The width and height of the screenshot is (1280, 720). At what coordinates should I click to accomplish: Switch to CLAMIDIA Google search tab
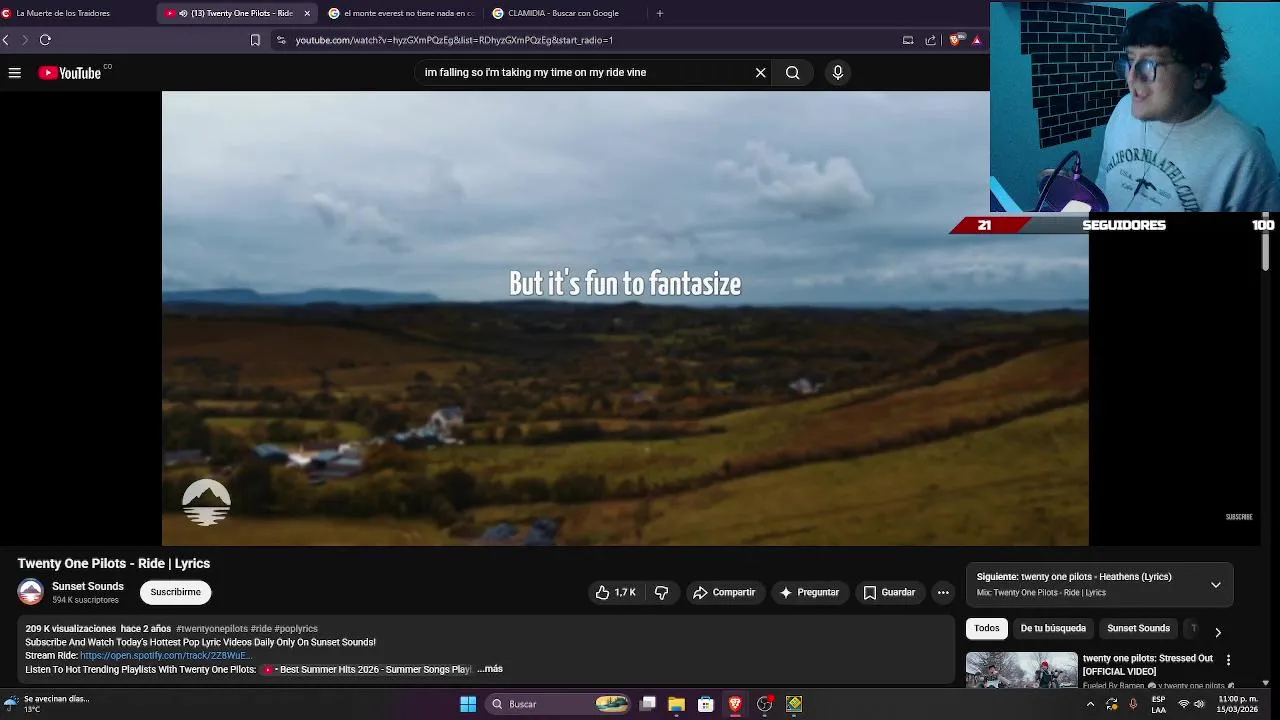pyautogui.click(x=562, y=13)
